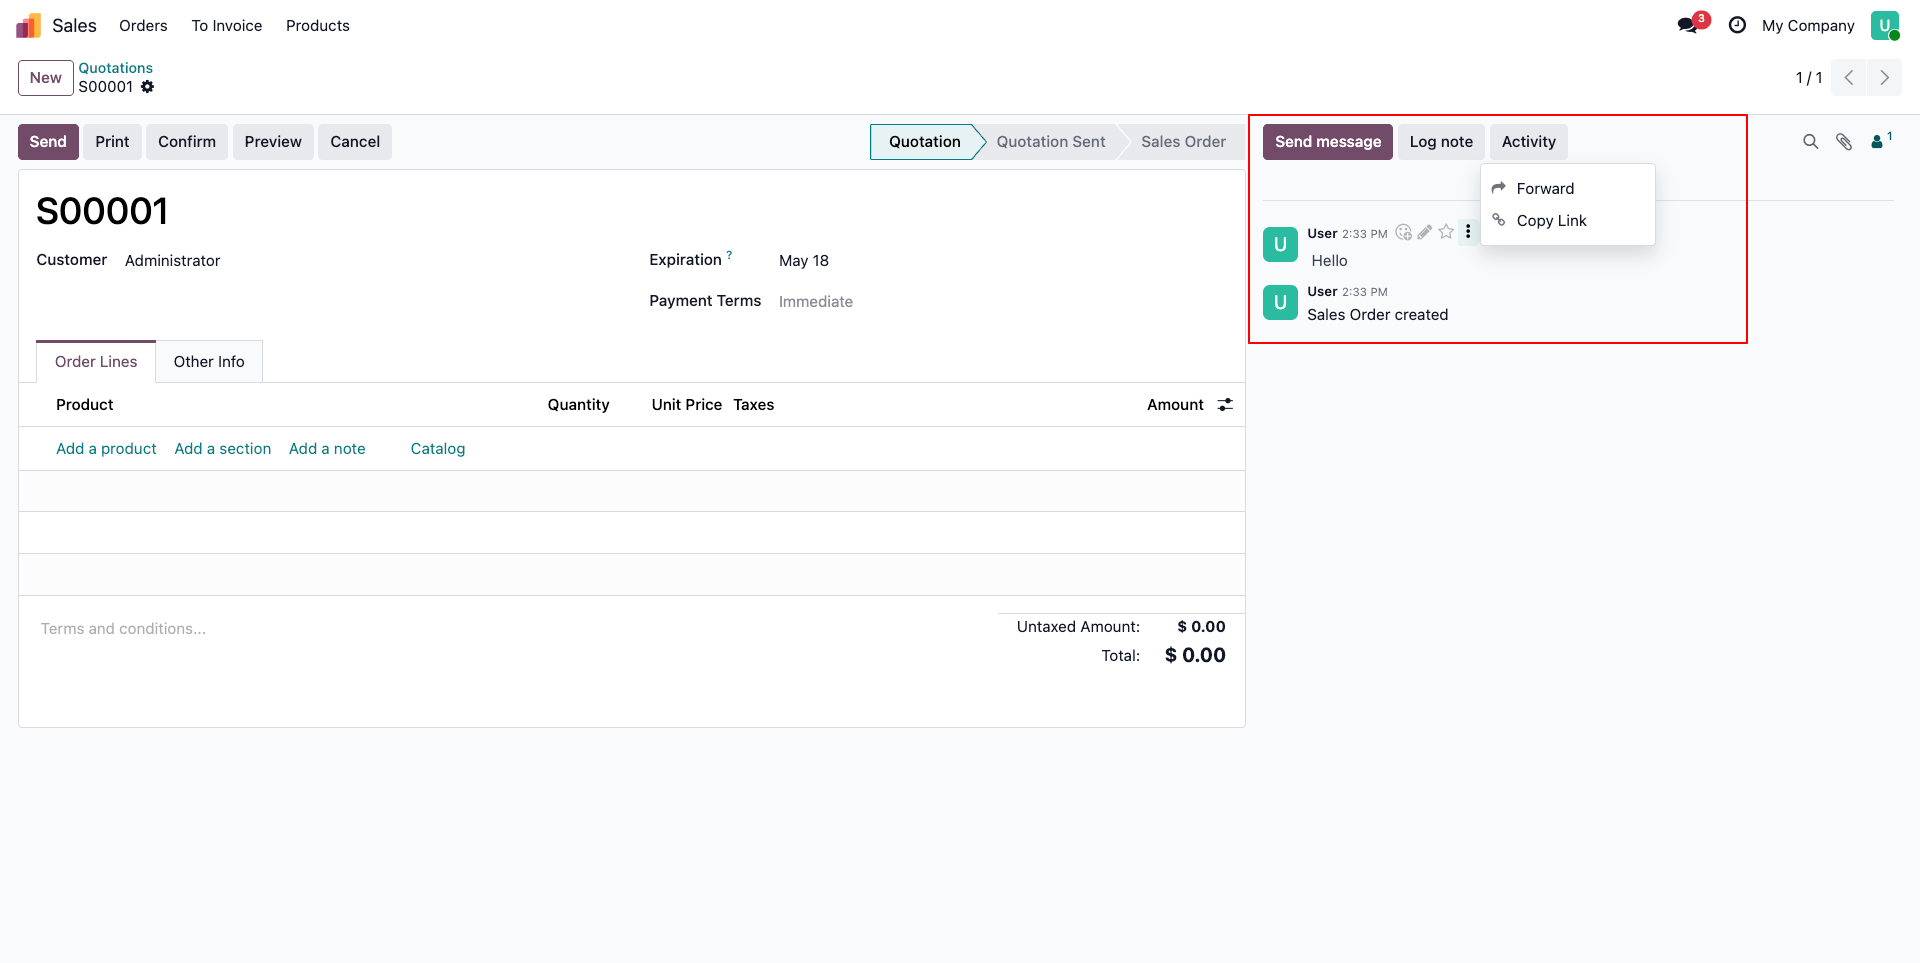Open the To Invoice menu
1920x963 pixels.
tap(227, 26)
